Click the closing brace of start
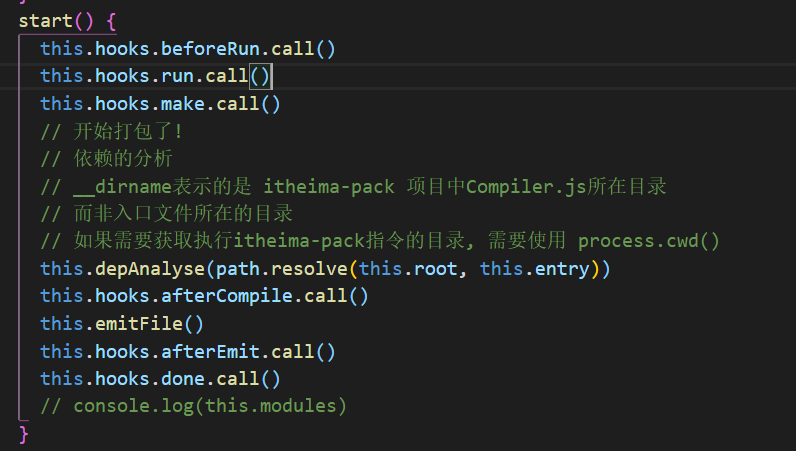 [x=23, y=434]
